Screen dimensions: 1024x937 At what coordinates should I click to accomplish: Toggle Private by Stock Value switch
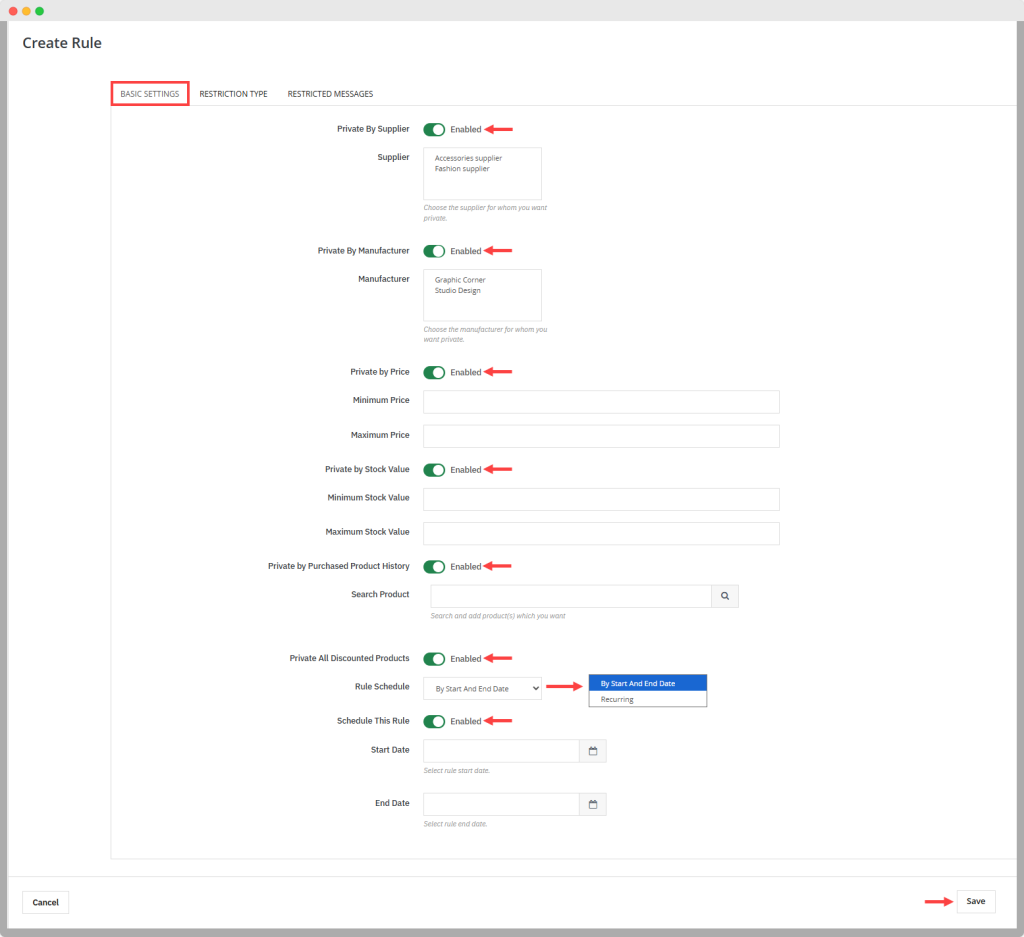(x=434, y=469)
